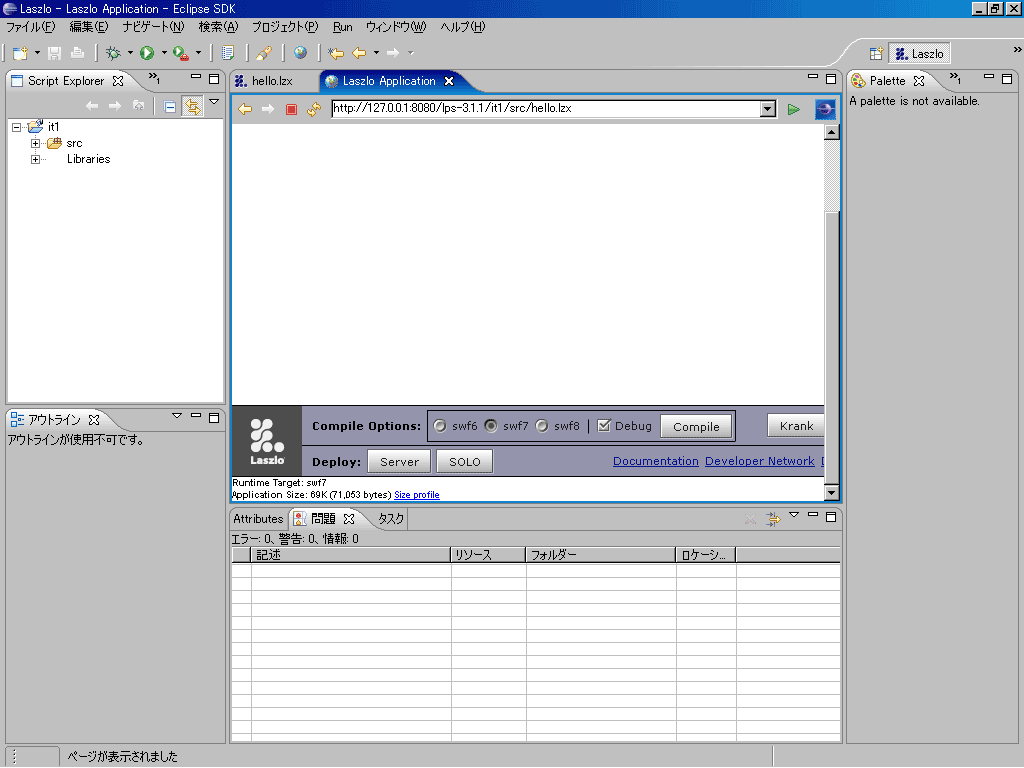Stop page loading with red stop icon
The width and height of the screenshot is (1024, 768).
click(x=291, y=109)
